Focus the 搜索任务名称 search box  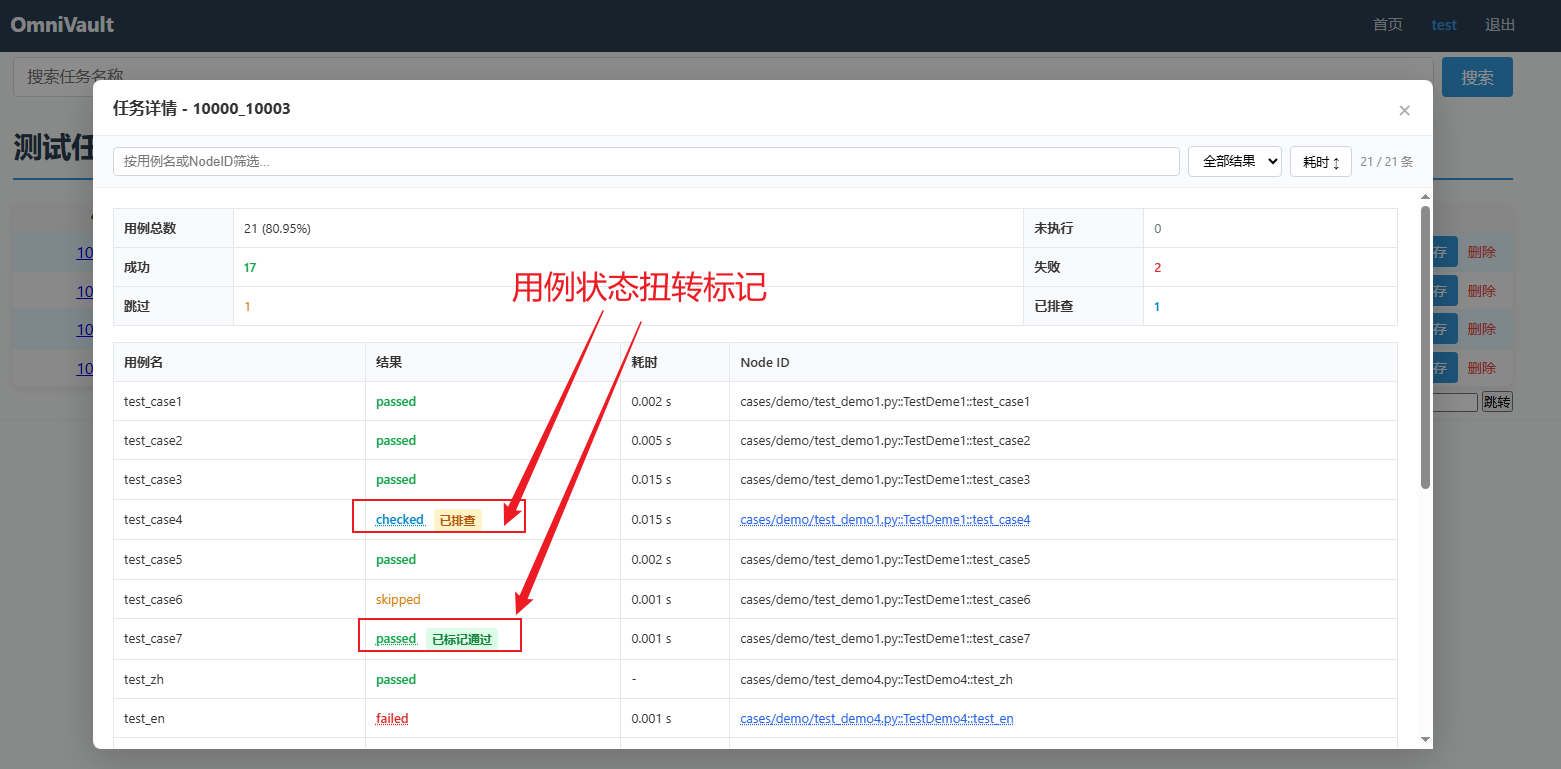click(x=722, y=77)
